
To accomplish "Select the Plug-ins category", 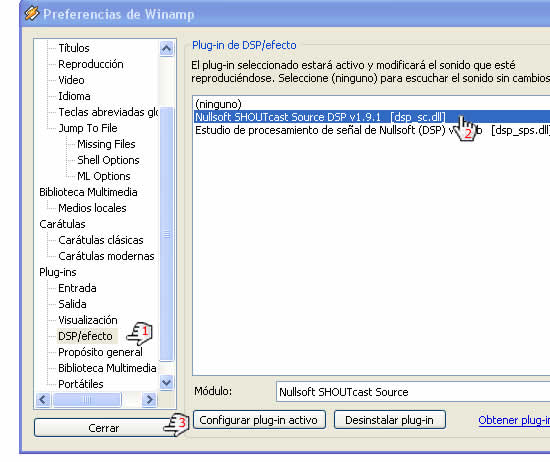I will point(58,272).
